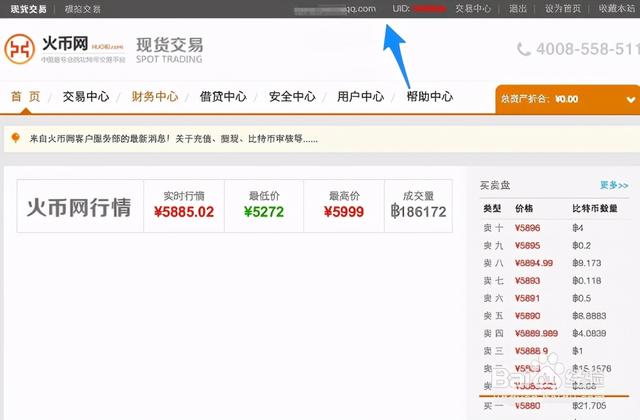Screen dimensions: 640x420
Task: Select sell row price ¥5890
Action: coord(527,316)
